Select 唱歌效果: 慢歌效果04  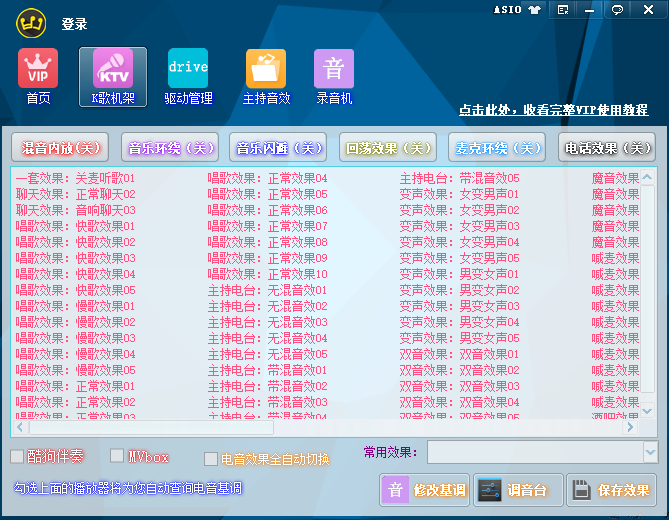click(x=75, y=354)
